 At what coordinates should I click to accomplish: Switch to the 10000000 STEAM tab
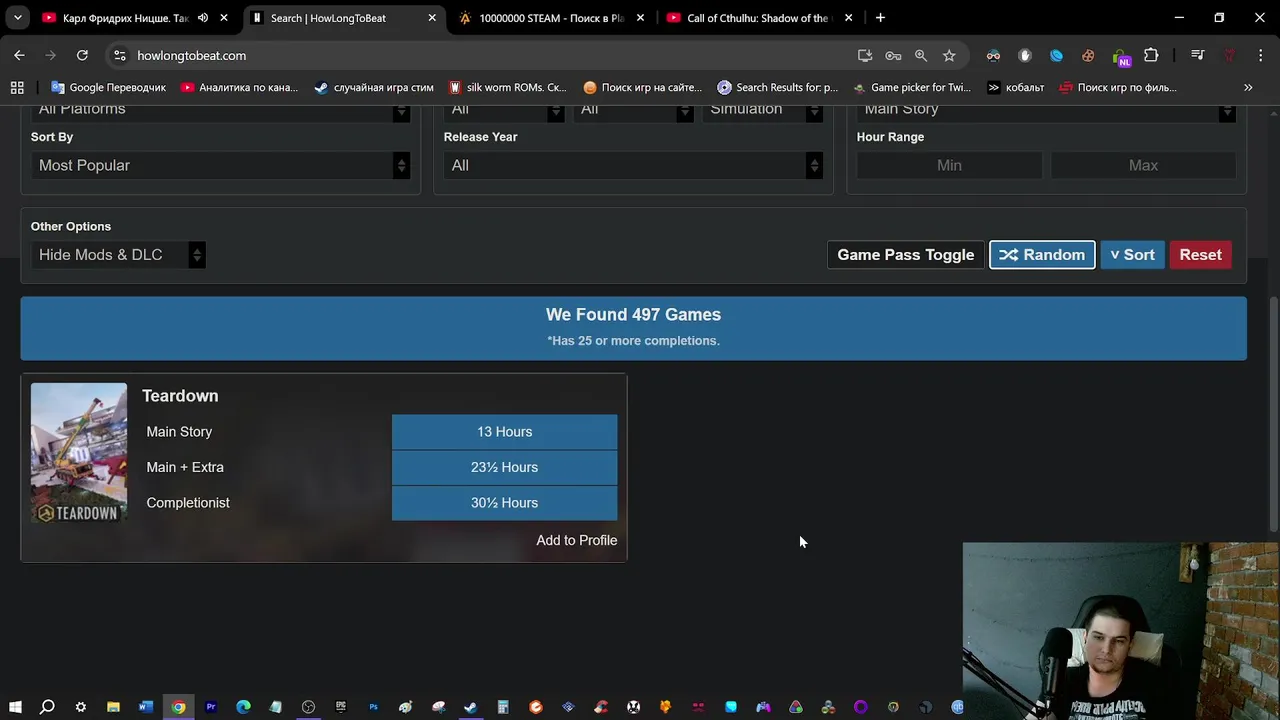point(552,18)
